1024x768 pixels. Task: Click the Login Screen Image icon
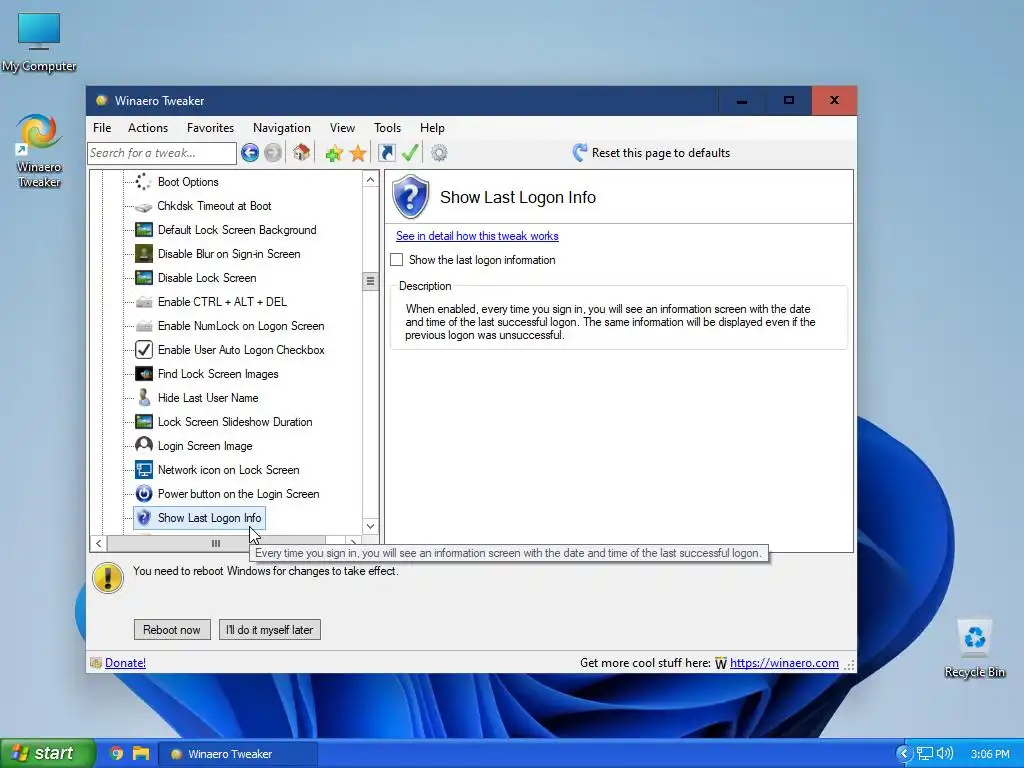[144, 445]
